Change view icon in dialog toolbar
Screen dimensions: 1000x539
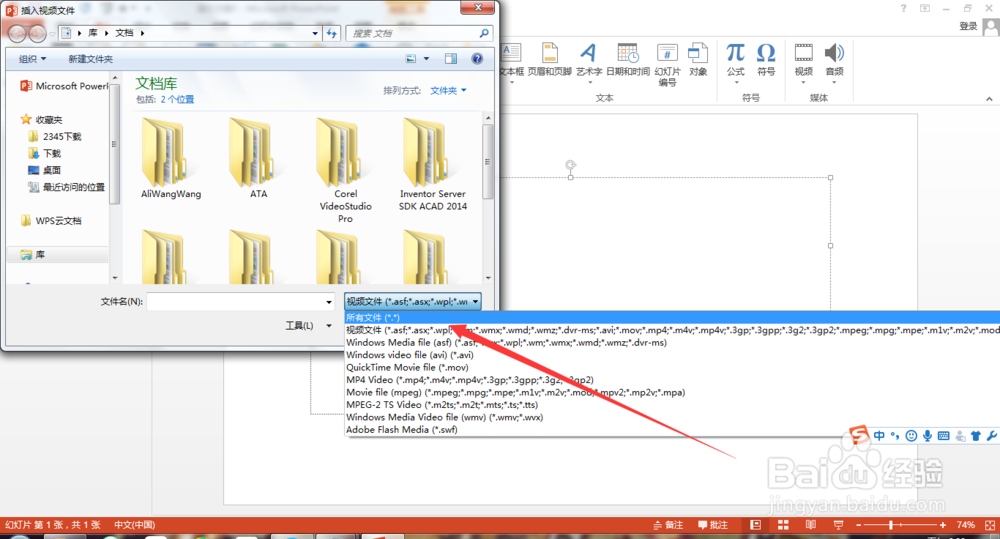(411, 59)
